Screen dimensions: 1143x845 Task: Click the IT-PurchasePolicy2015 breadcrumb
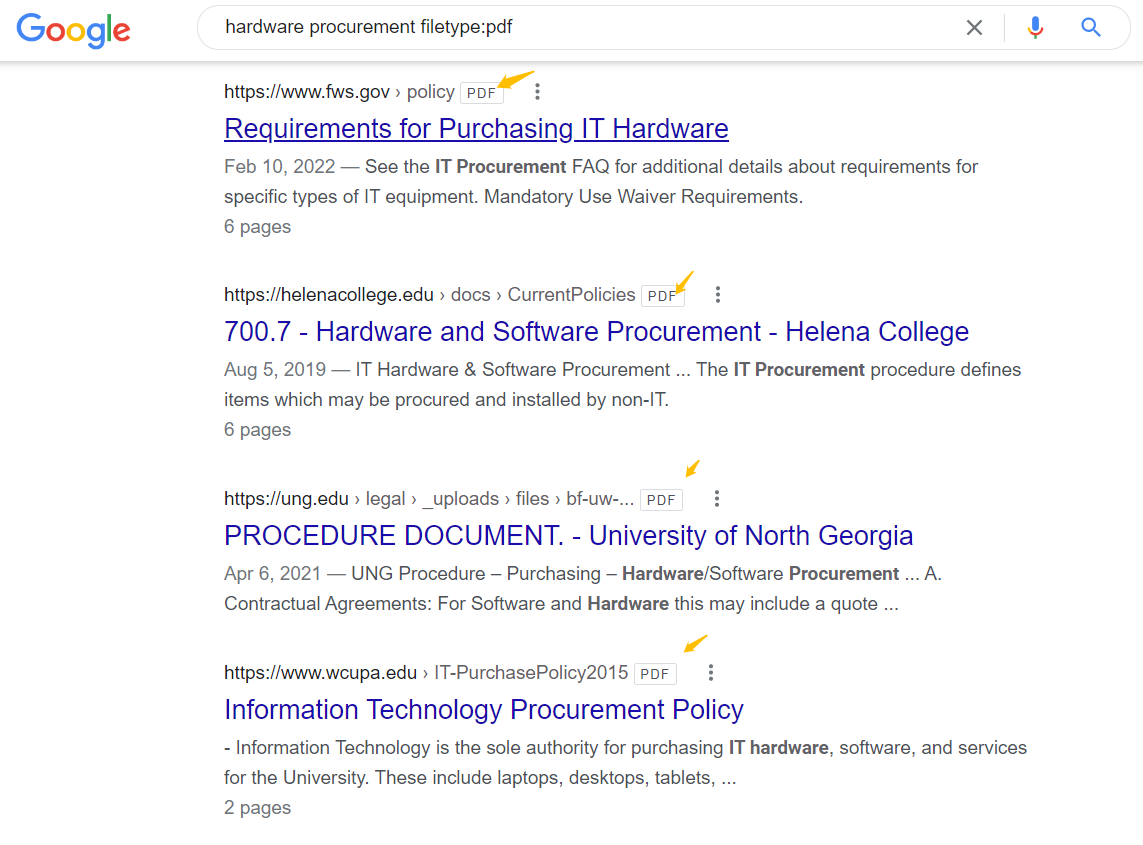530,673
